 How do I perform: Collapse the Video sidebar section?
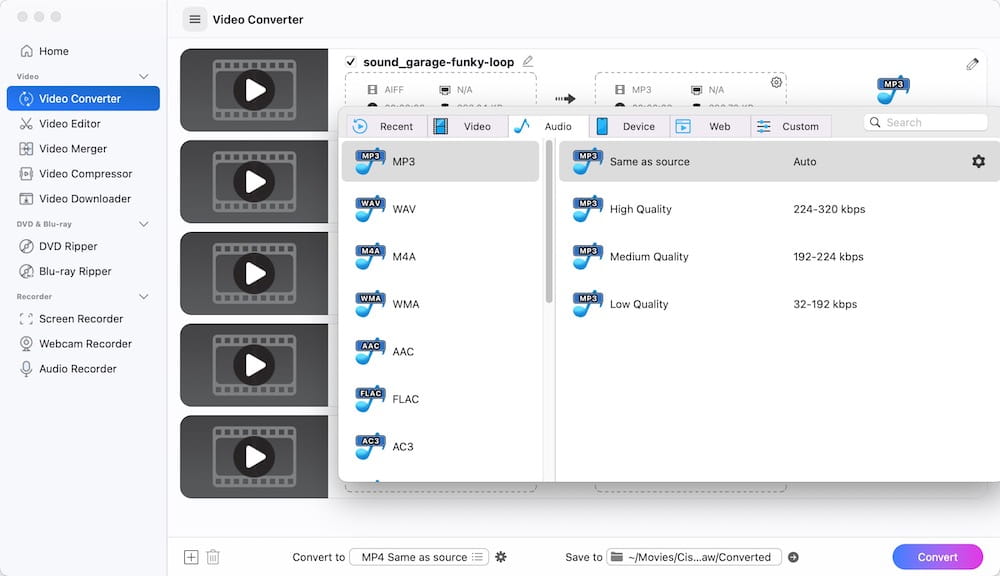click(143, 77)
